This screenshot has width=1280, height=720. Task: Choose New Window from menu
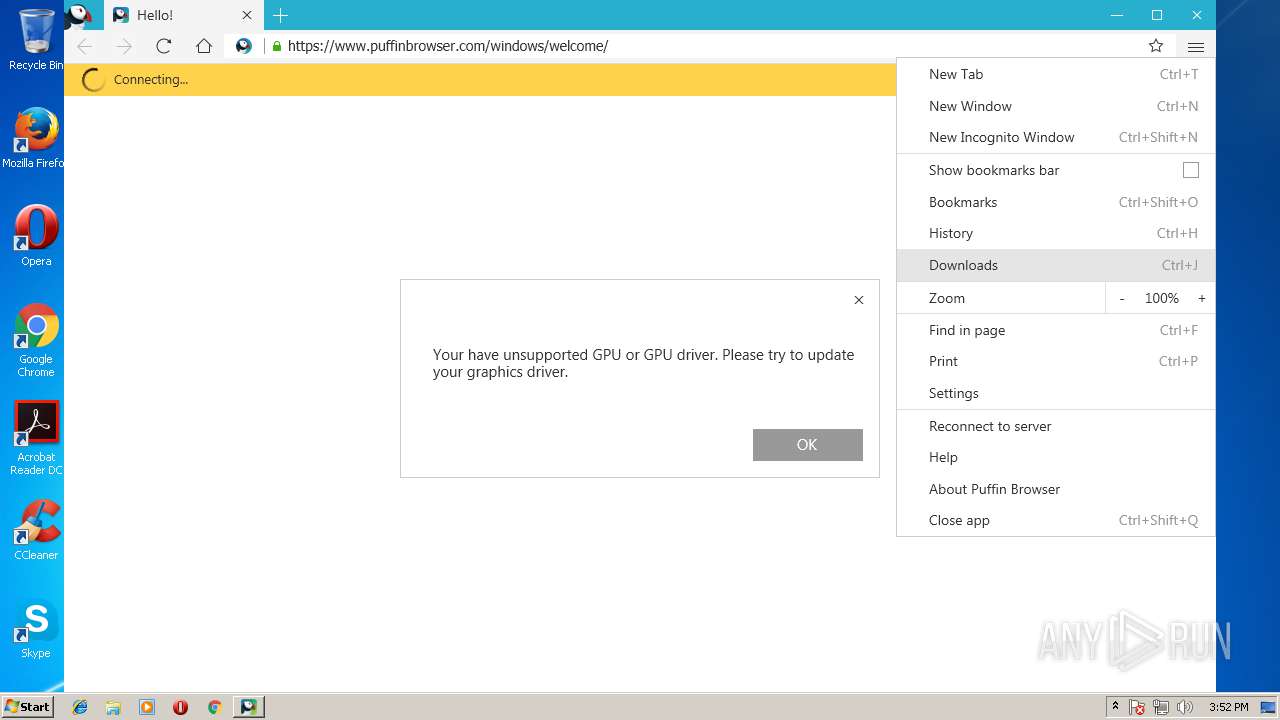[x=1056, y=106]
